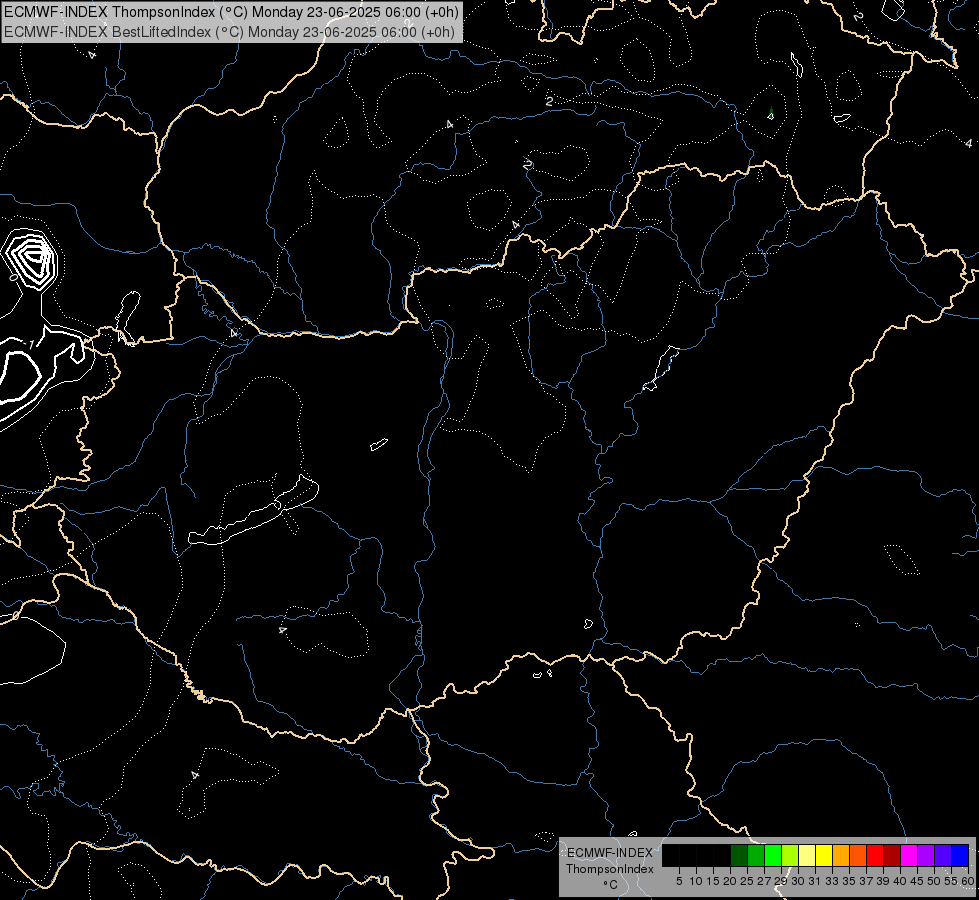
Task: Click the BestLiftedIndex title line at top
Action: click(x=229, y=32)
